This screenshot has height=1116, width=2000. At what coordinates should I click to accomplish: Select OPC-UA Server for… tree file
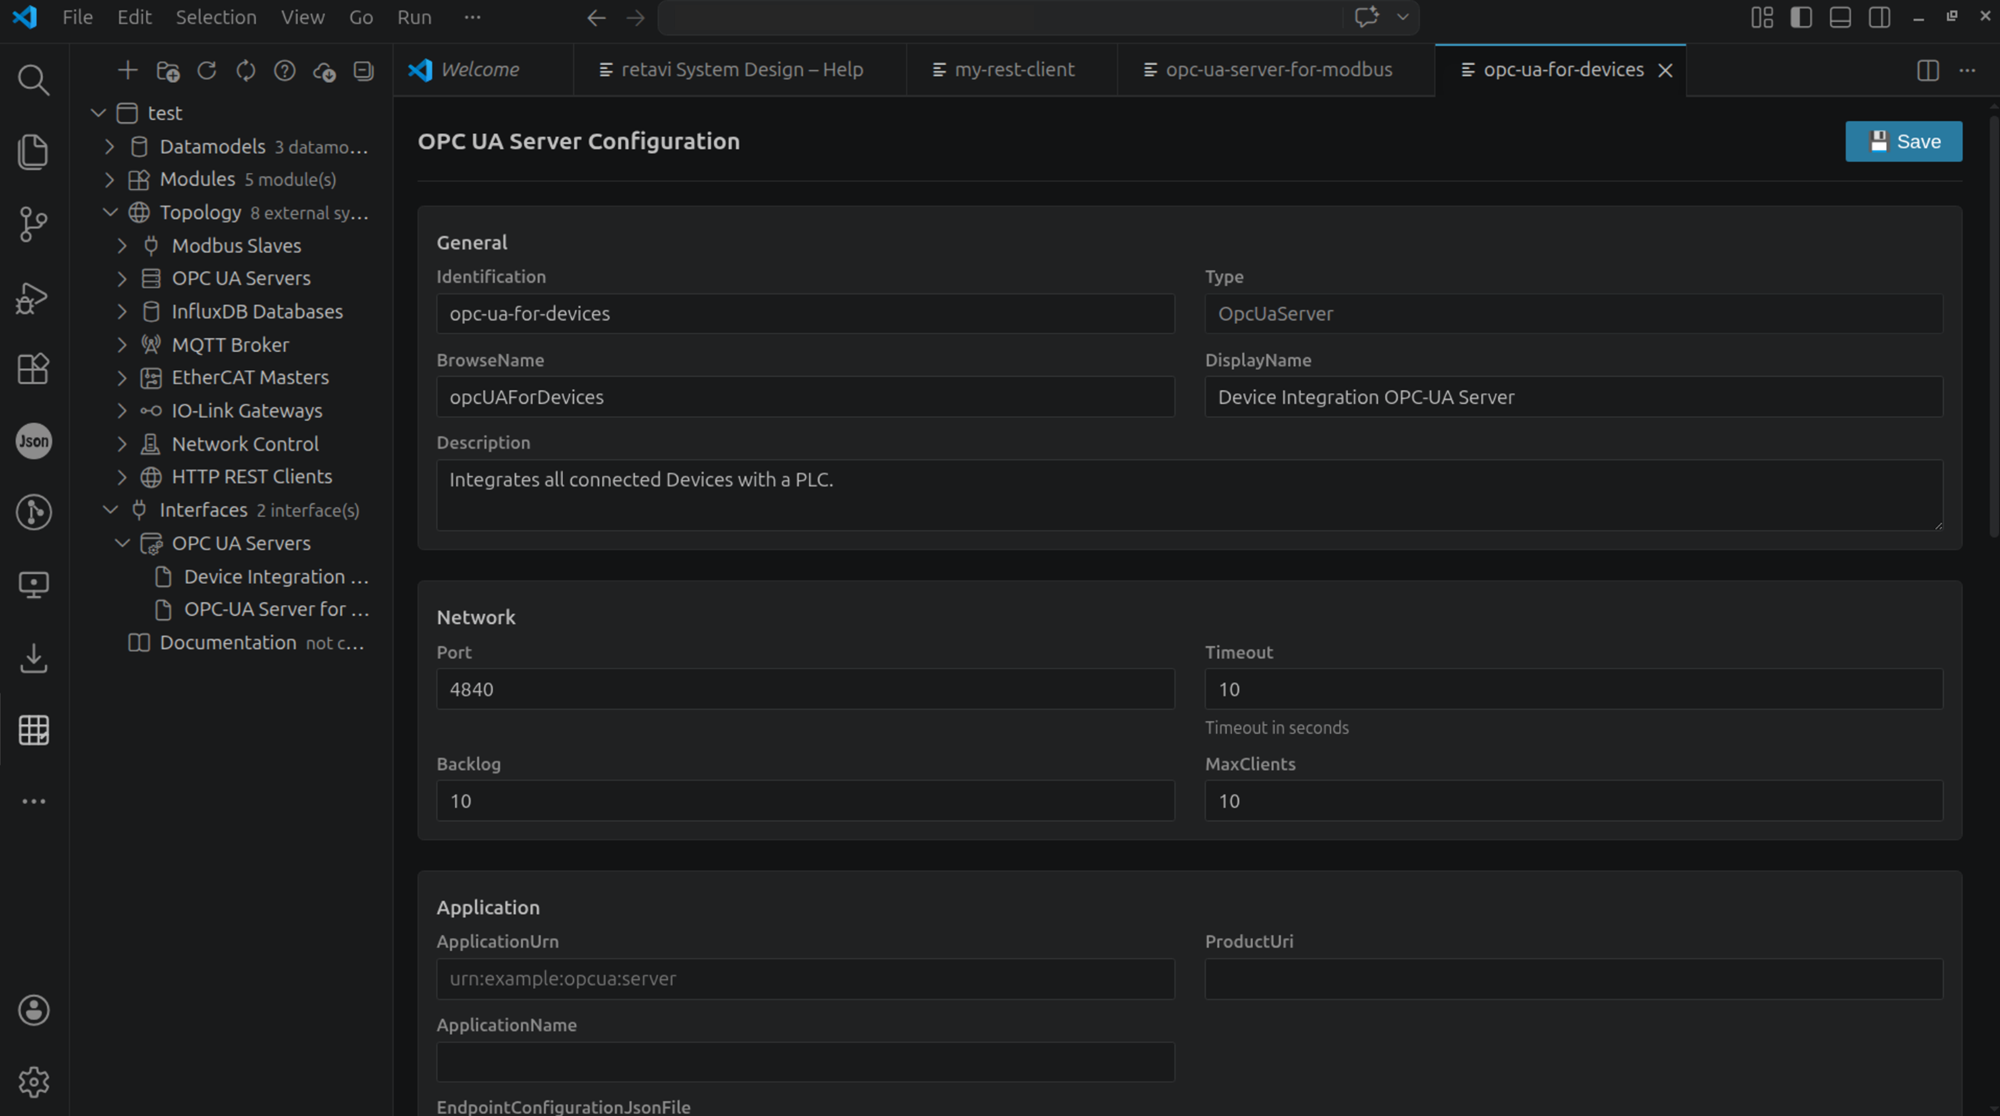[232, 609]
